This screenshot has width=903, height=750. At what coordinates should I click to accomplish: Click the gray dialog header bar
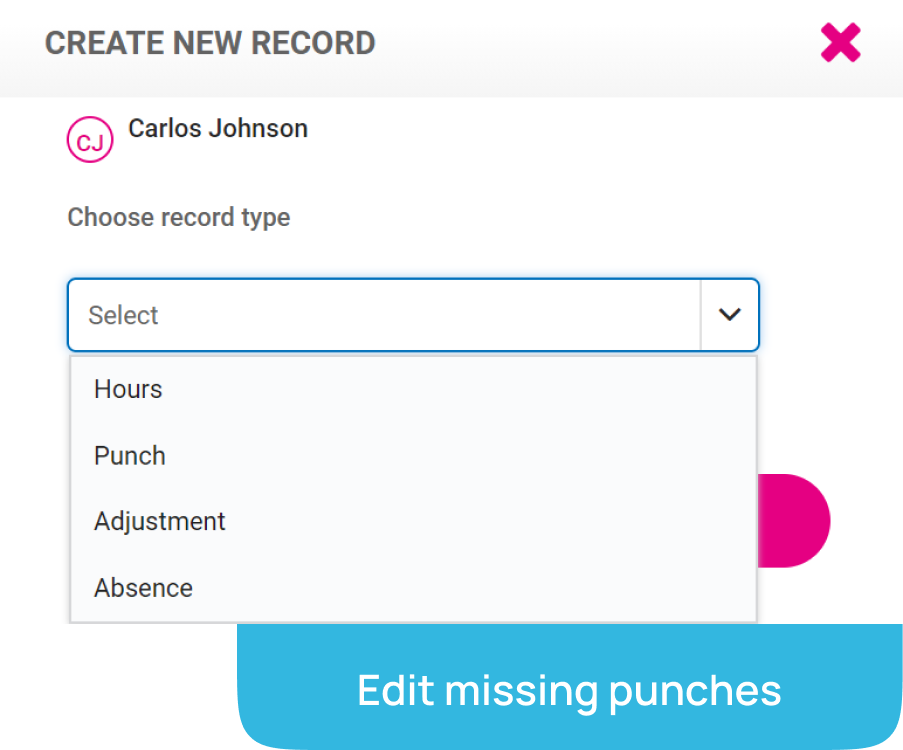599,48
